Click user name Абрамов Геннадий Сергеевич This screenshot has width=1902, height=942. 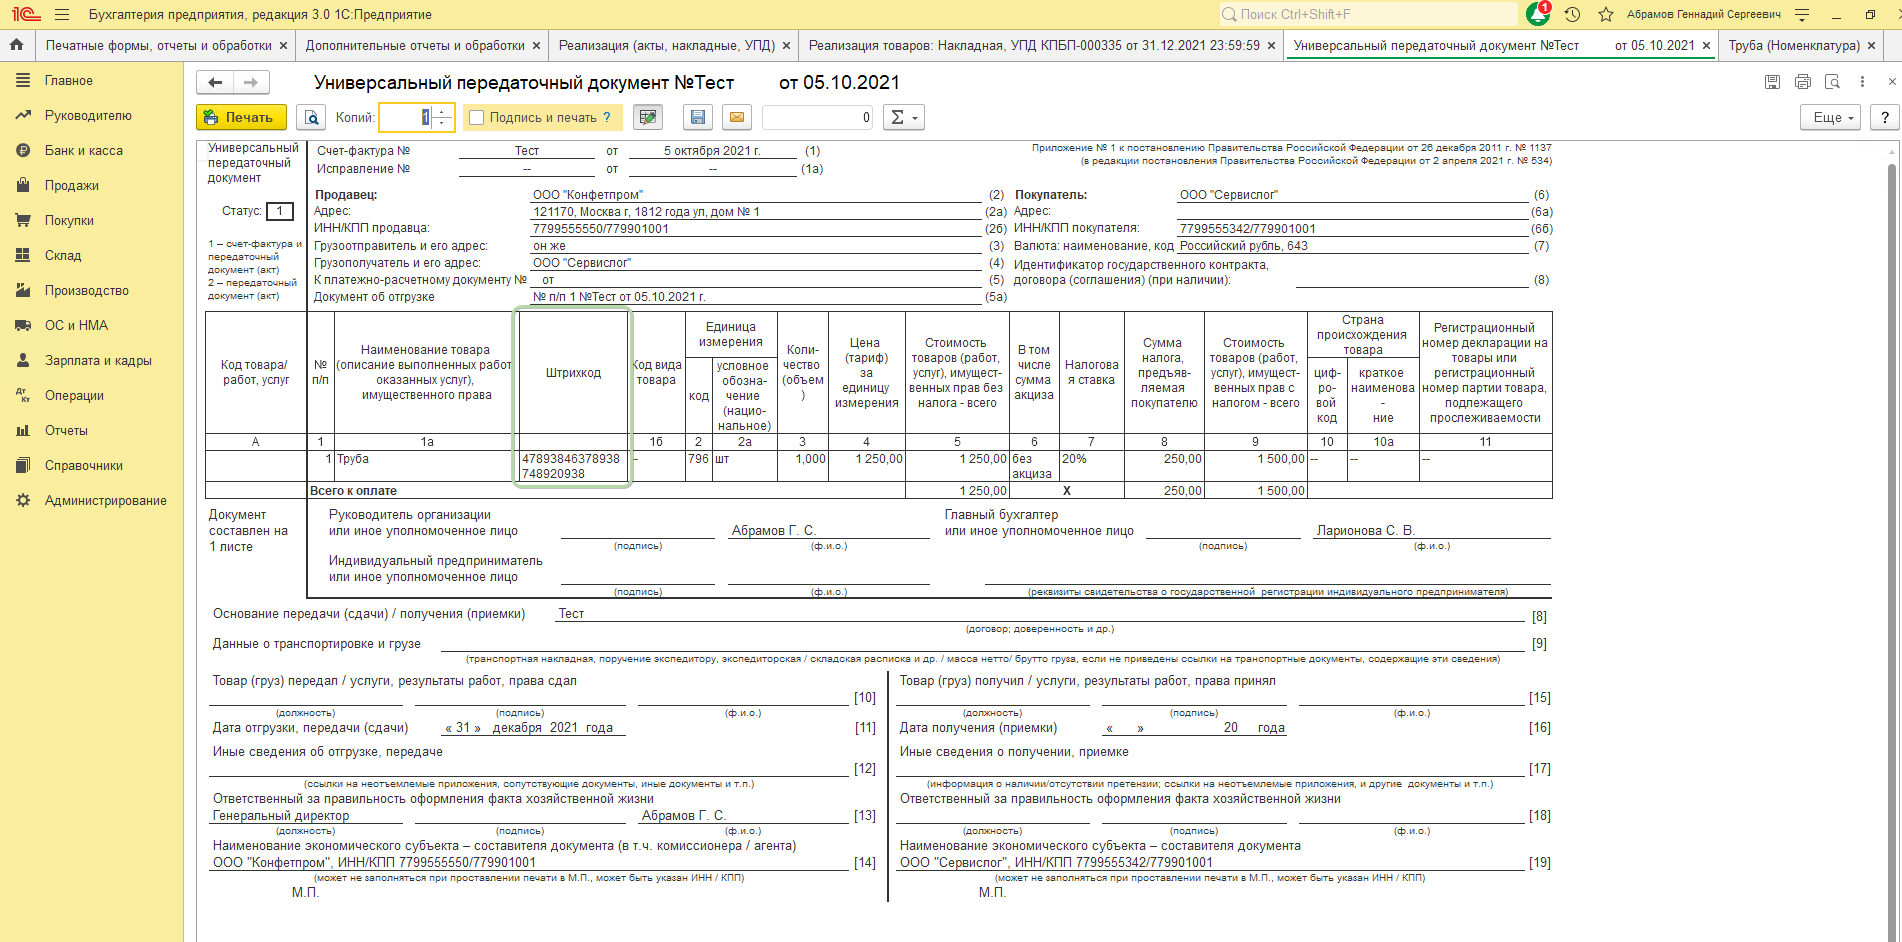[x=1703, y=15]
